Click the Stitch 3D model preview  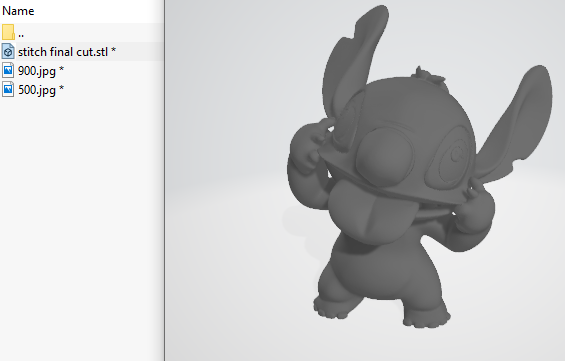point(420,166)
